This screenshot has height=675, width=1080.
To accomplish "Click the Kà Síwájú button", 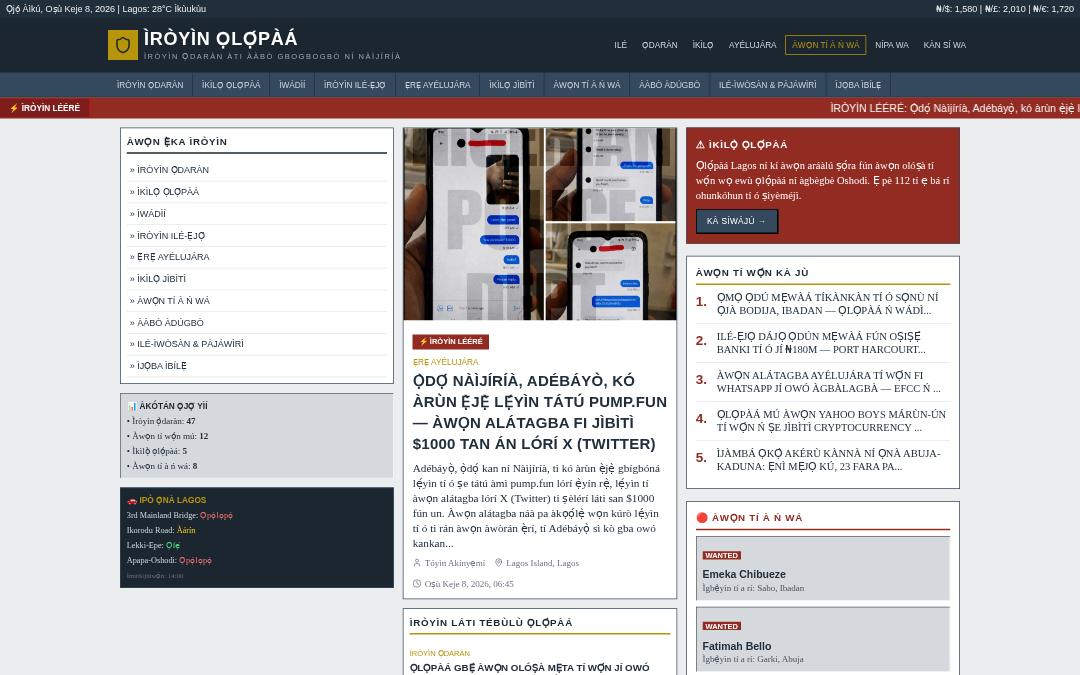I will [x=736, y=221].
